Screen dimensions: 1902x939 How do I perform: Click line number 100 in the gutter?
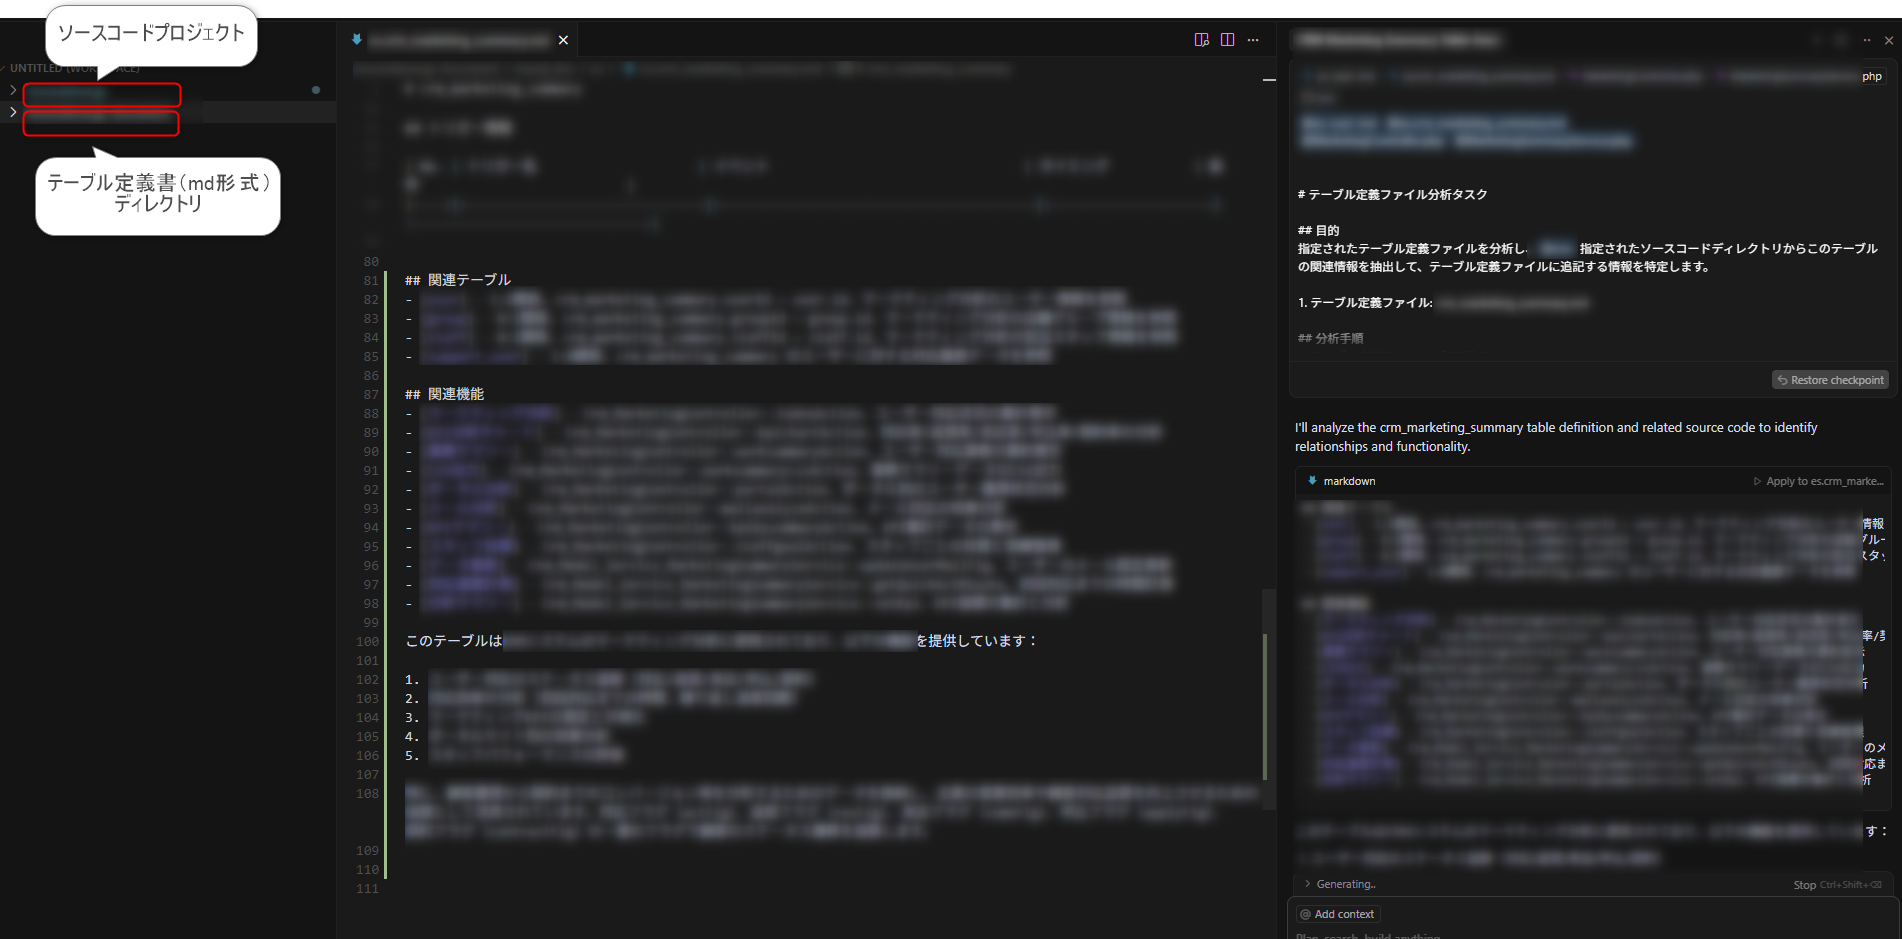pyautogui.click(x=367, y=642)
